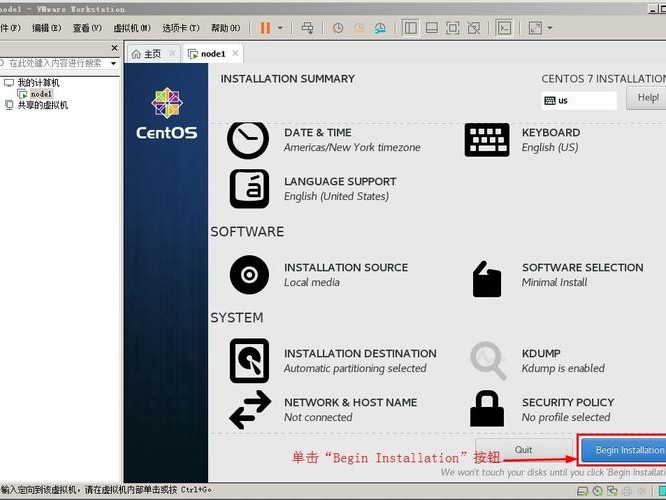Viewport: 666px width, 500px height.
Task: Toggle the thumbnail bar view icon
Action: click(432, 28)
